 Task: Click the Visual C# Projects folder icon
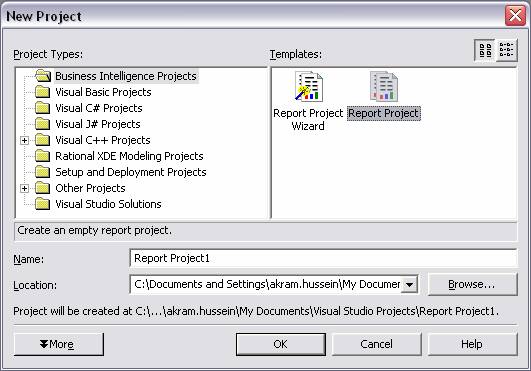[x=43, y=108]
